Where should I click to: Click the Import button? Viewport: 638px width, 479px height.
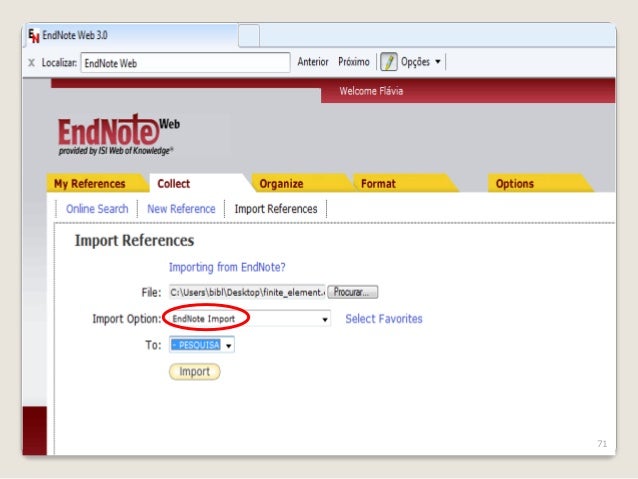click(194, 372)
